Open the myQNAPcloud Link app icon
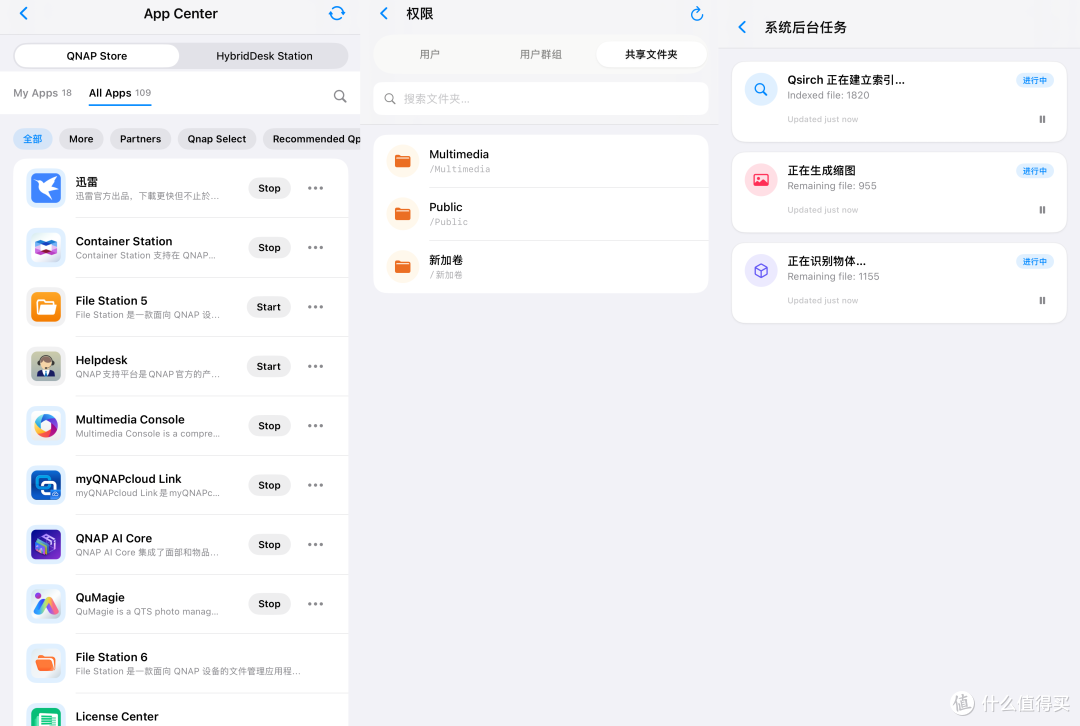 pyautogui.click(x=46, y=485)
